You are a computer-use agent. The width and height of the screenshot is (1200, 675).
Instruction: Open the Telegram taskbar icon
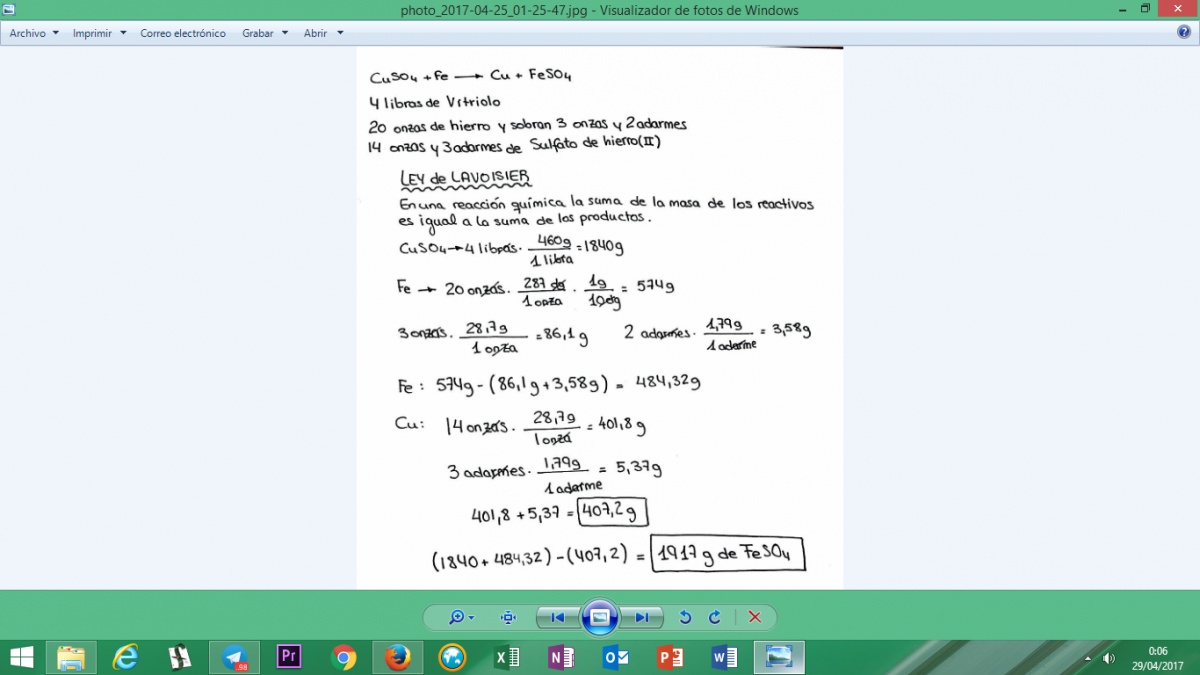[x=235, y=657]
